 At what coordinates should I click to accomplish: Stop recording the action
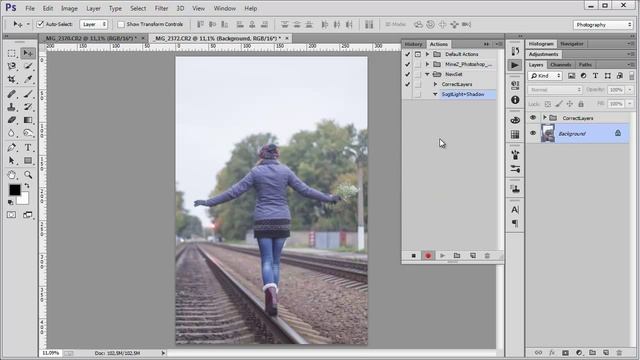[413, 256]
